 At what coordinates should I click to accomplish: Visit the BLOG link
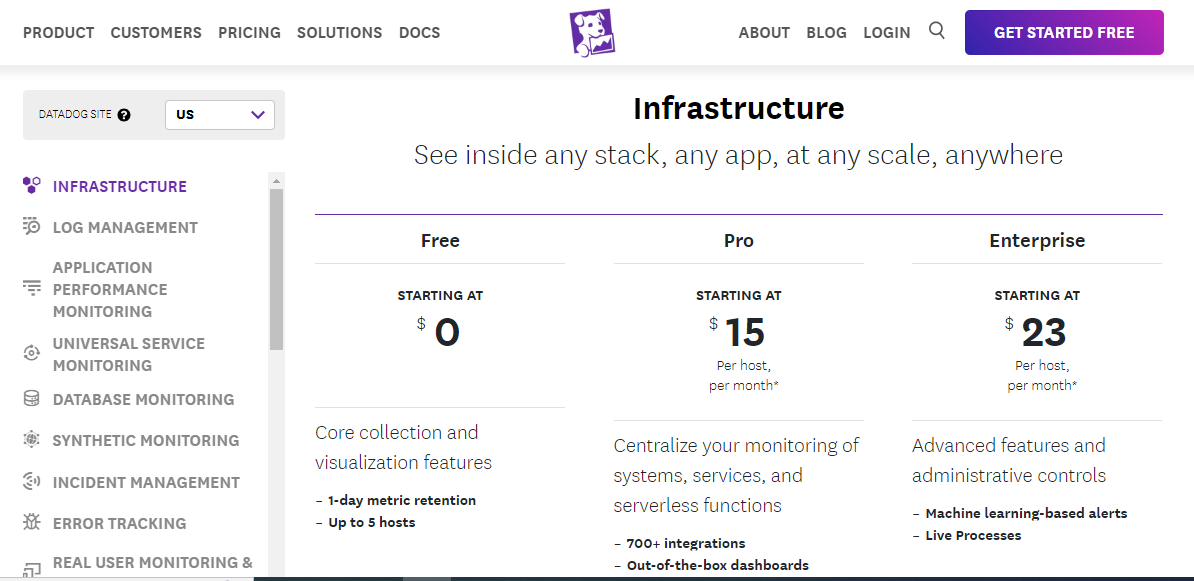826,33
